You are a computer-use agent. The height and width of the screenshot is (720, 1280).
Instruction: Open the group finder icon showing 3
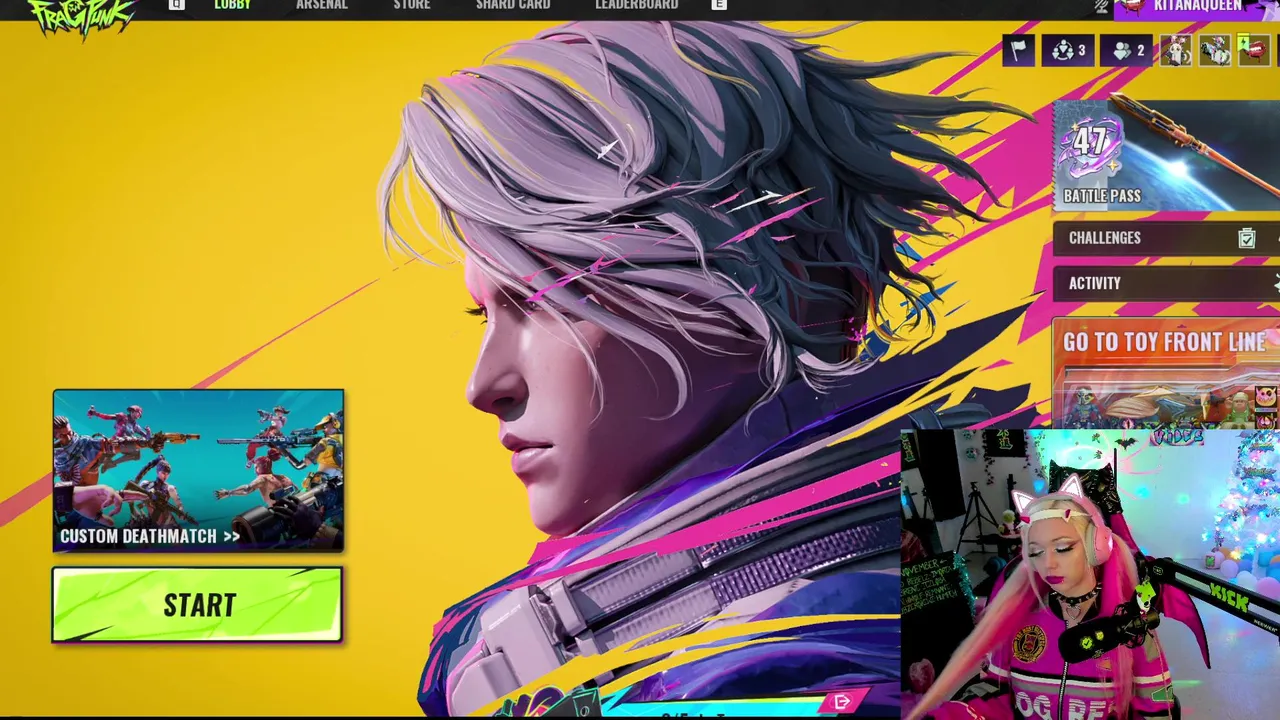(x=1068, y=50)
